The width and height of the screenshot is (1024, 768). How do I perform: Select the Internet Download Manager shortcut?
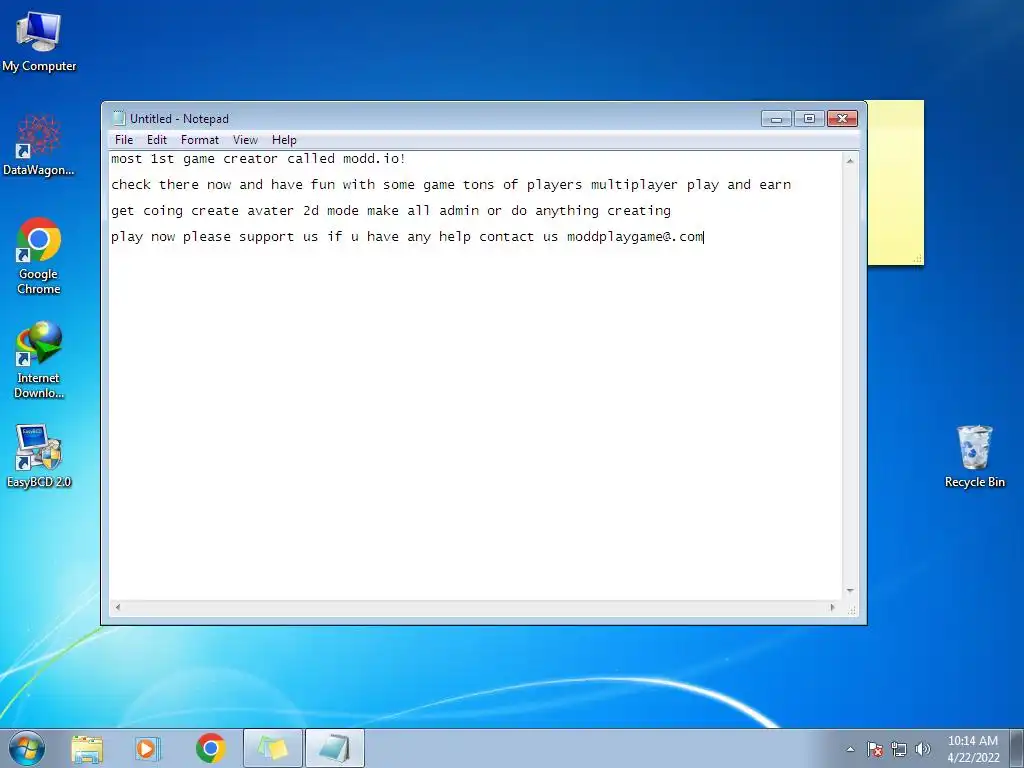pos(39,359)
